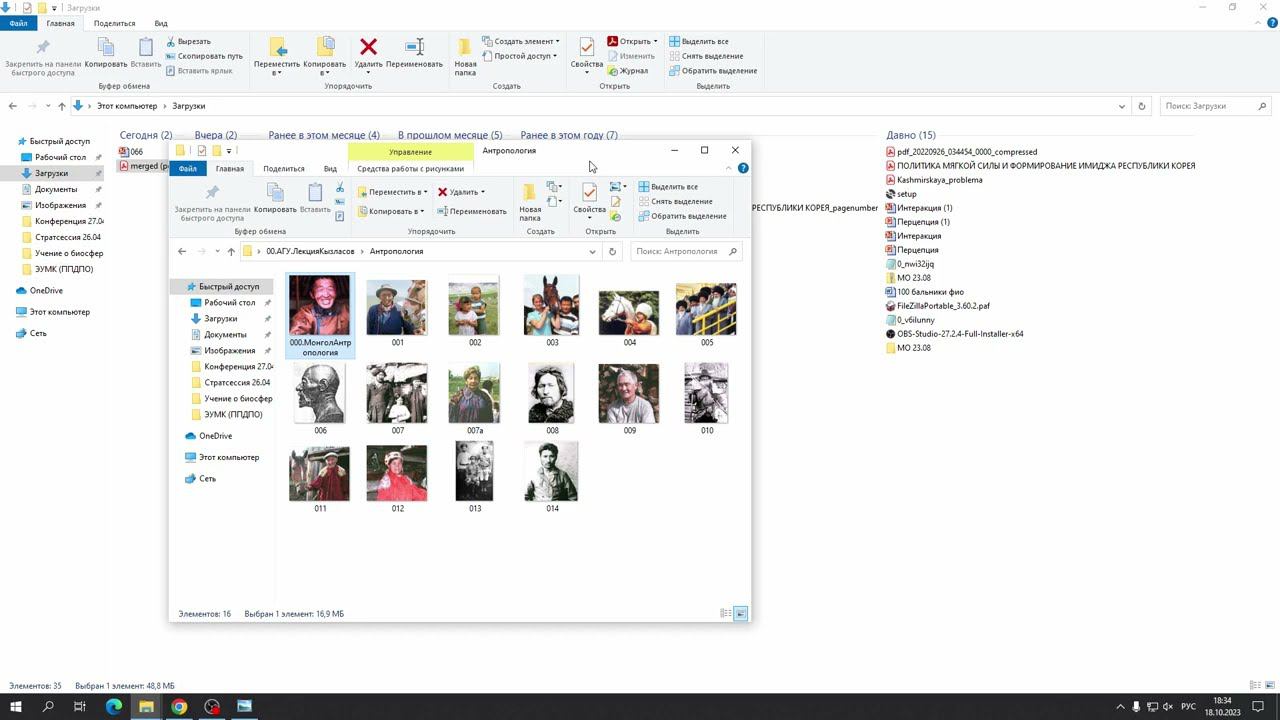Select the 000.МонголАнтропология thumbnail
This screenshot has width=1280, height=720.
click(x=320, y=315)
